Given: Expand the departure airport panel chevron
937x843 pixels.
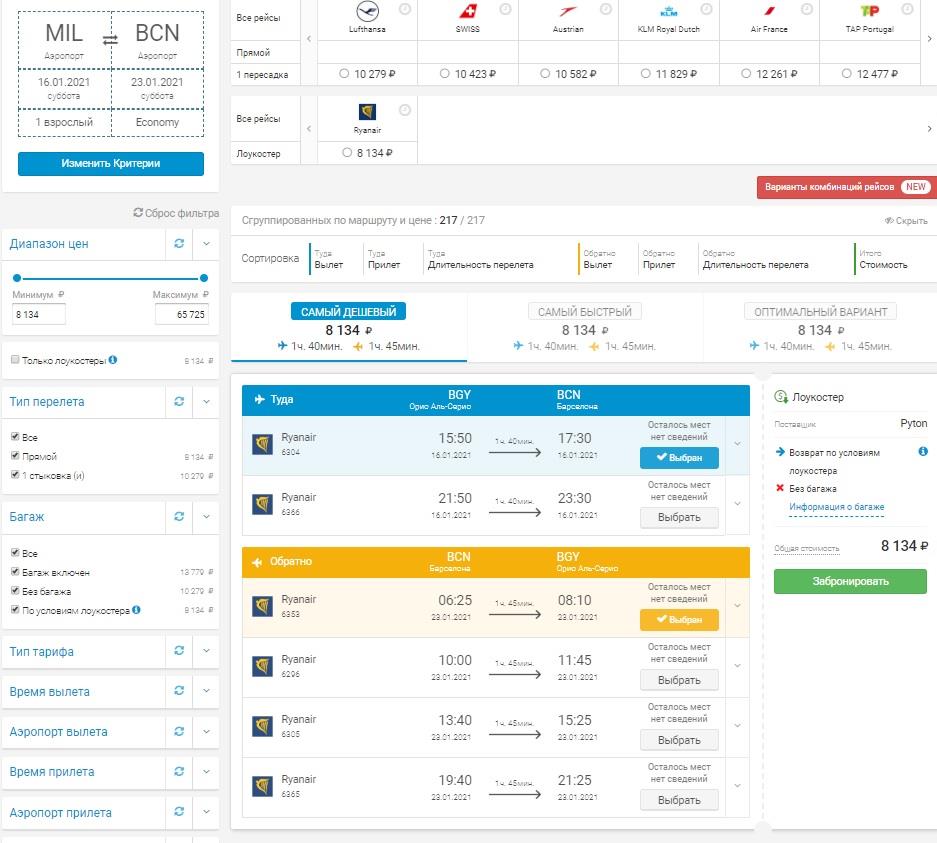Looking at the screenshot, I should [206, 732].
